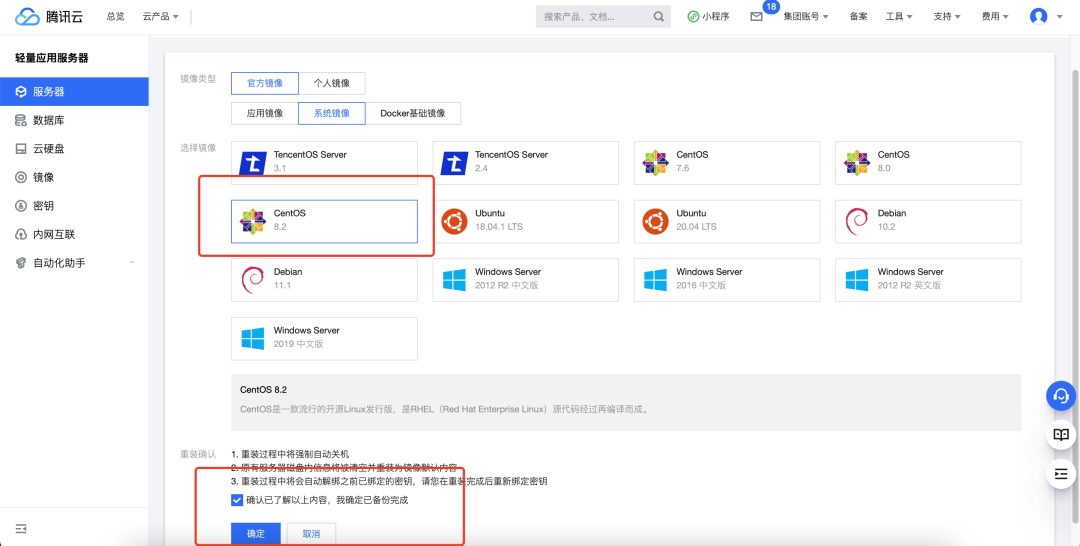The image size is (1080, 546).
Task: Open 内网互联 in sidebar
Action: click(x=74, y=235)
